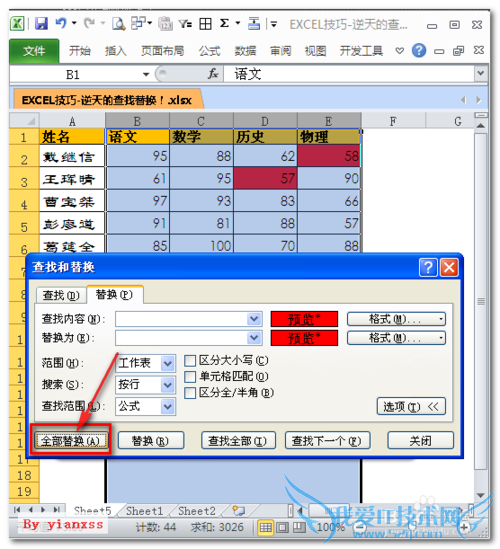Click the AutoSum sigma icon
The width and height of the screenshot is (500, 549).
224,23
